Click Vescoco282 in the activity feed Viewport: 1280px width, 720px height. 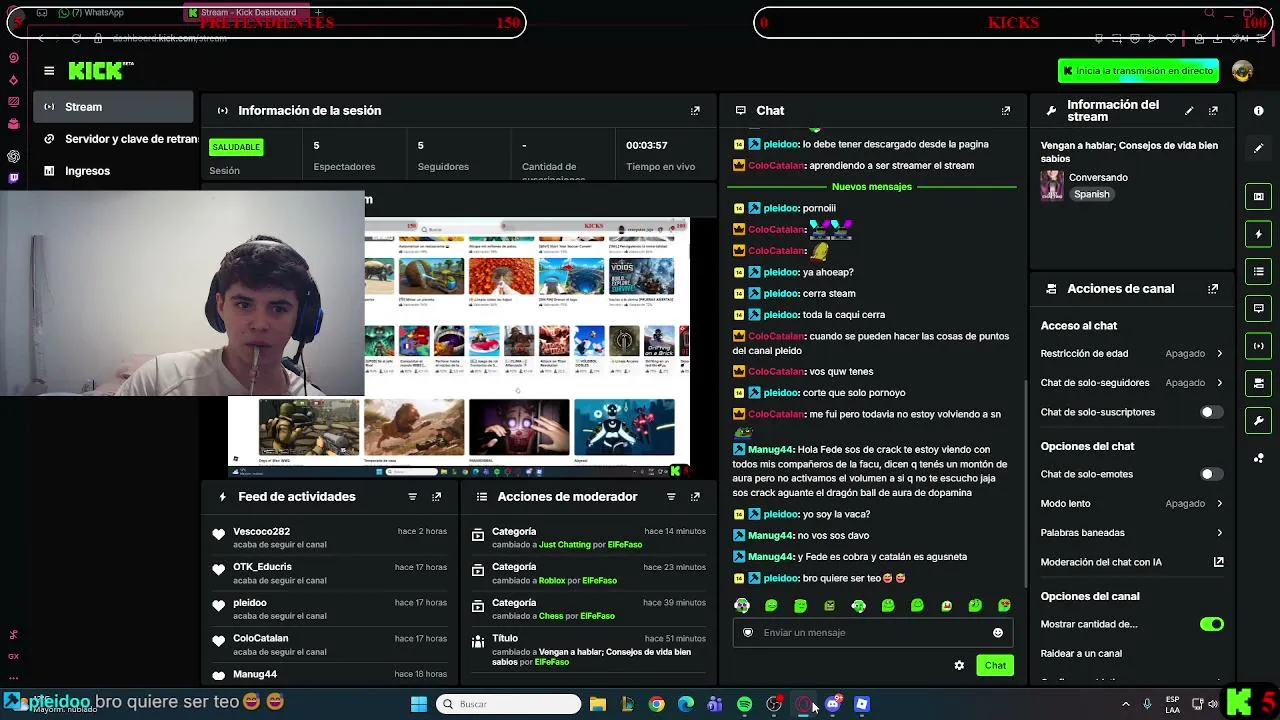pos(261,532)
